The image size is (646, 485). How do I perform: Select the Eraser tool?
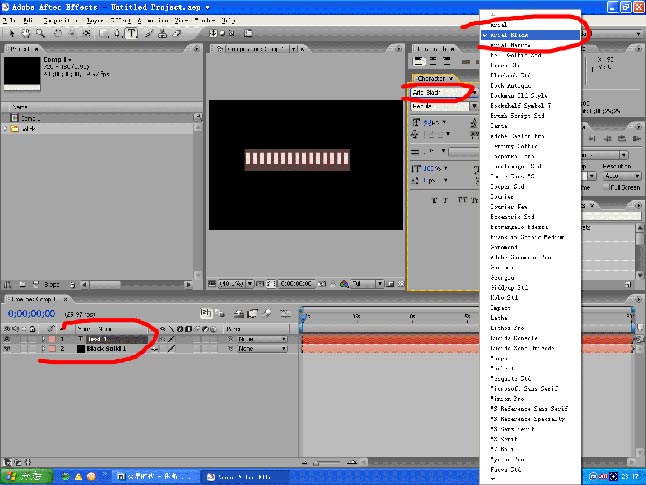click(177, 33)
